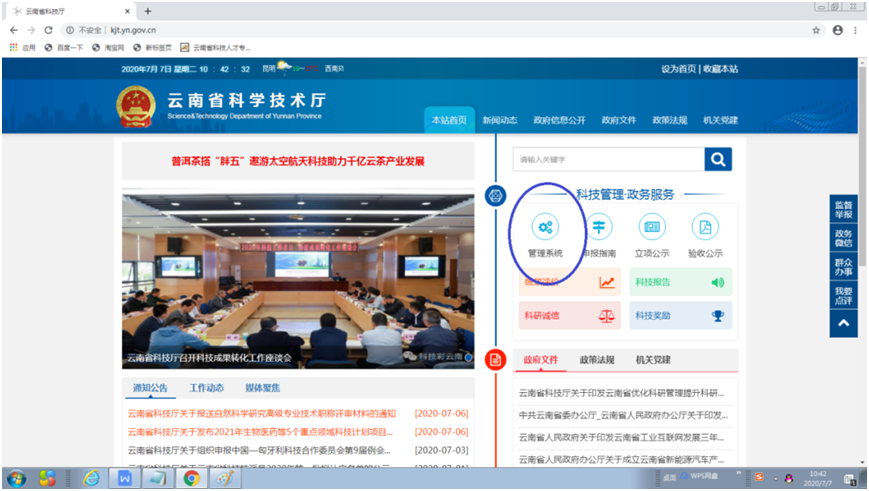Open the header 政策法规 nav item
Viewport: 869px width, 491px height.
coord(669,120)
